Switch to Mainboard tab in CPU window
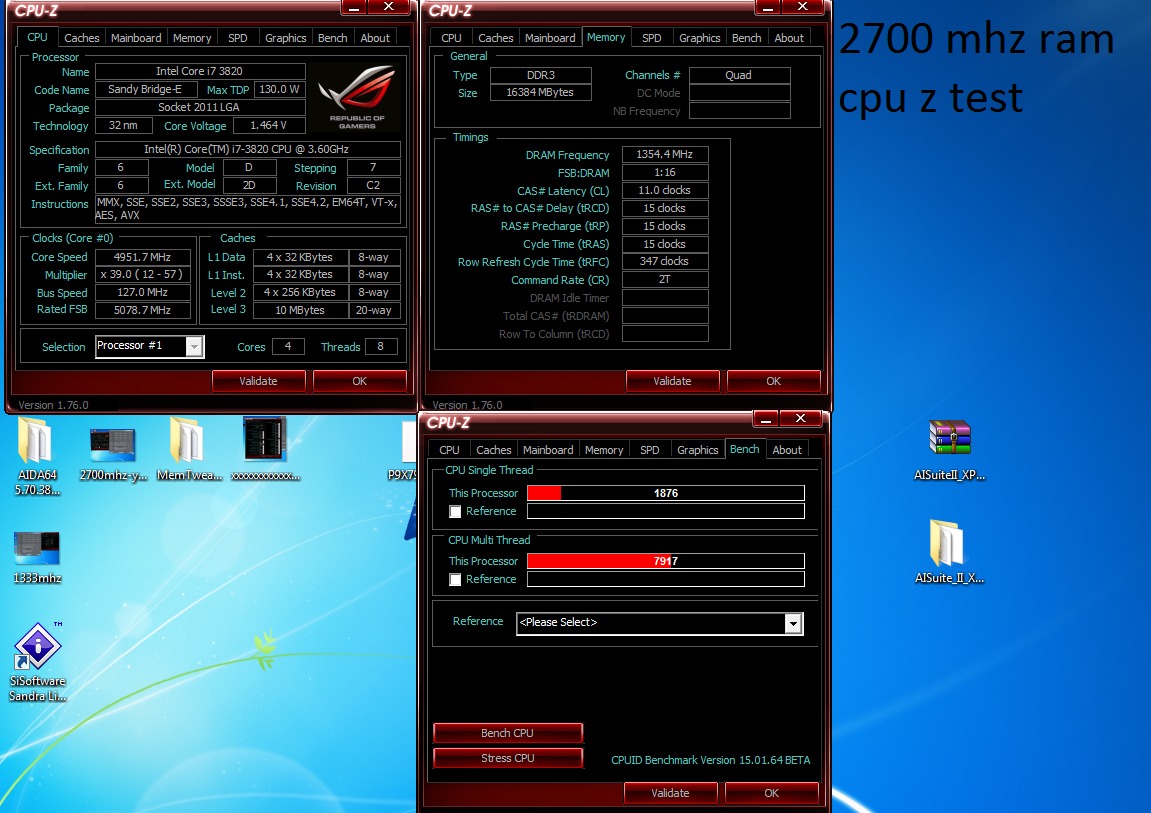The height and width of the screenshot is (813, 1151). [136, 38]
